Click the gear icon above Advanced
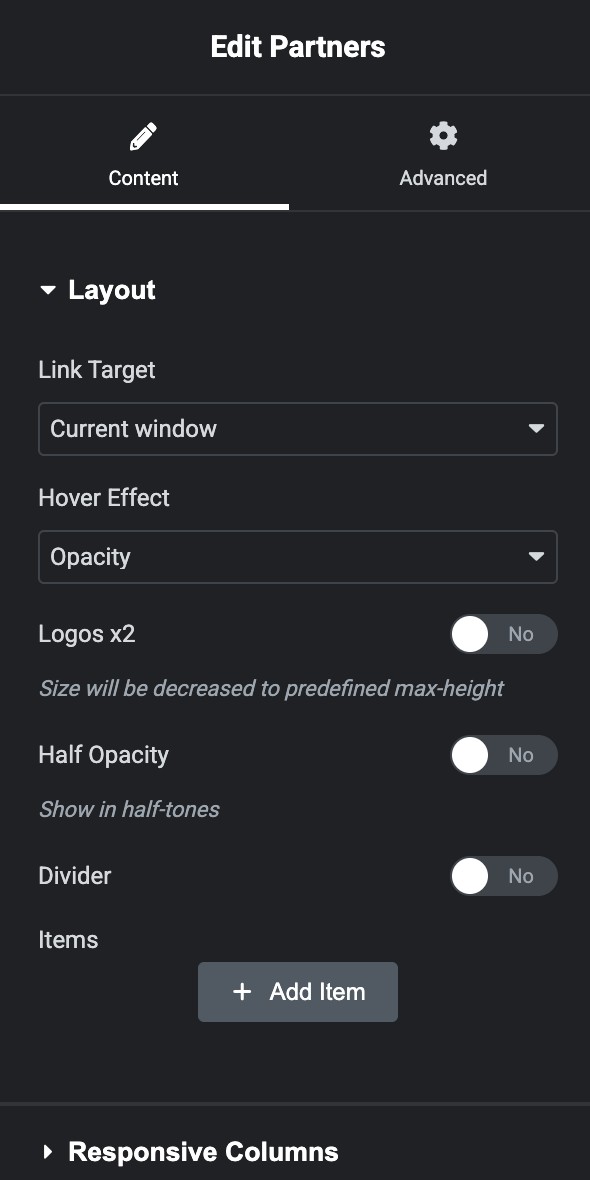The width and height of the screenshot is (590, 1180). pyautogui.click(x=443, y=136)
